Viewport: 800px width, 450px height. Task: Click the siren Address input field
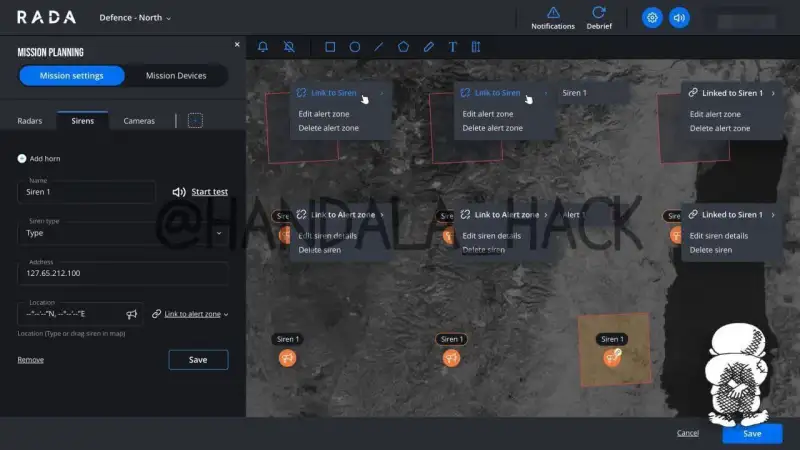point(123,273)
